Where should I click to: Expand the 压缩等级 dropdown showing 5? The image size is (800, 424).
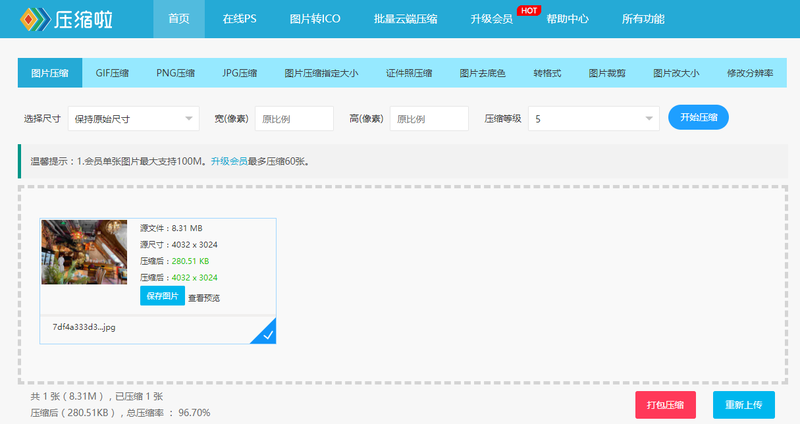(594, 118)
